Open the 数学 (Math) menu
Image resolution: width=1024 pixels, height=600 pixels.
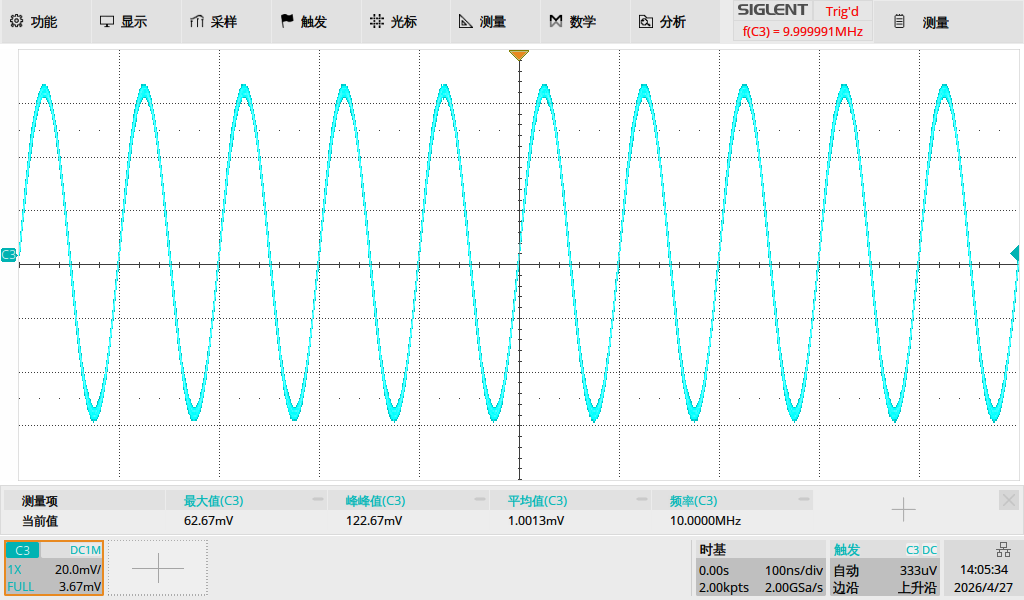click(x=573, y=22)
